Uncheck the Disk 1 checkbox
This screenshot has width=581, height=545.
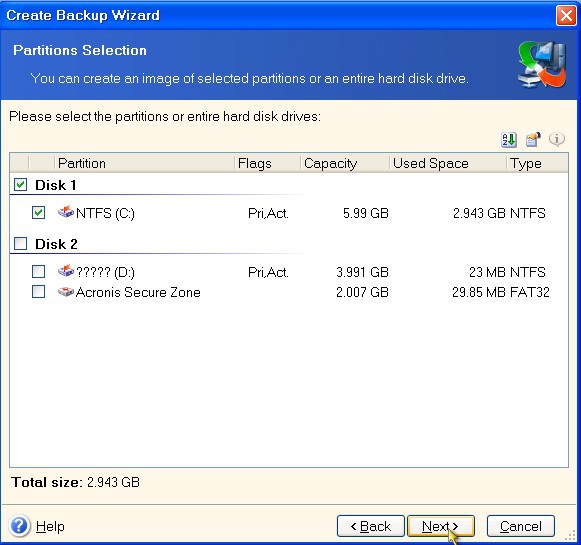(20, 184)
